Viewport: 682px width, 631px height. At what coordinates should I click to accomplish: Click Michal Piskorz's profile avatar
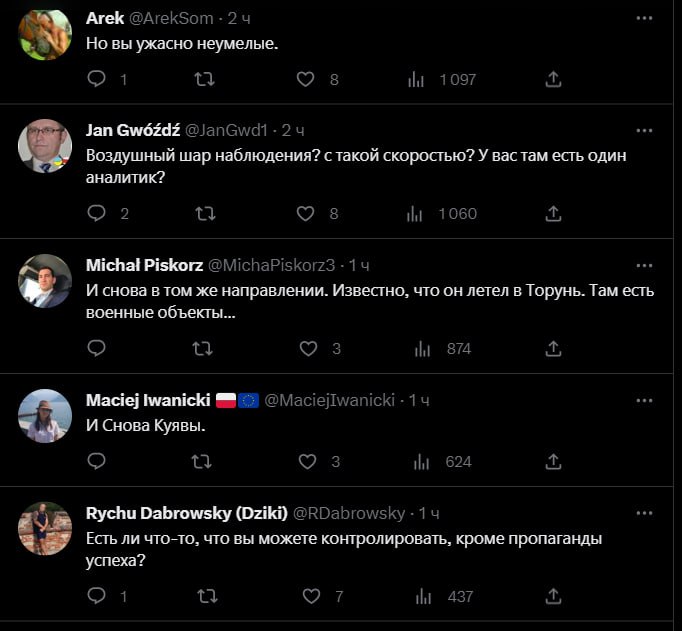tap(45, 282)
